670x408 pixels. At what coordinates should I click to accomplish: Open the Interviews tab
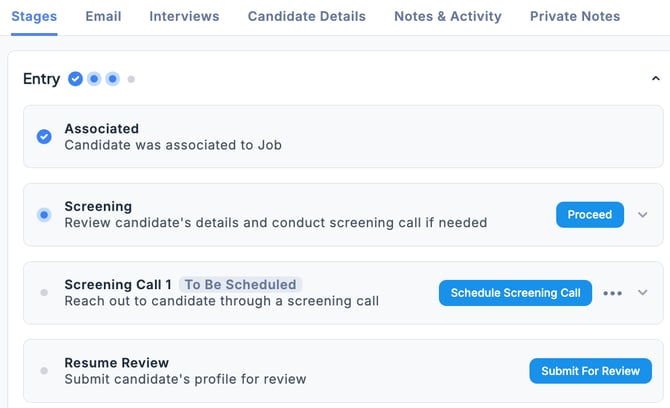[x=184, y=16]
